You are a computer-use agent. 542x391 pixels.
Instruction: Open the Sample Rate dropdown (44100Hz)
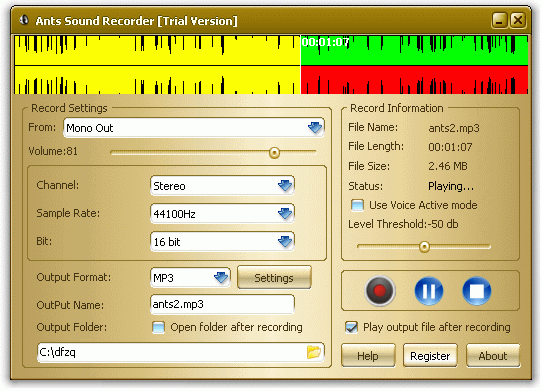[x=222, y=214]
